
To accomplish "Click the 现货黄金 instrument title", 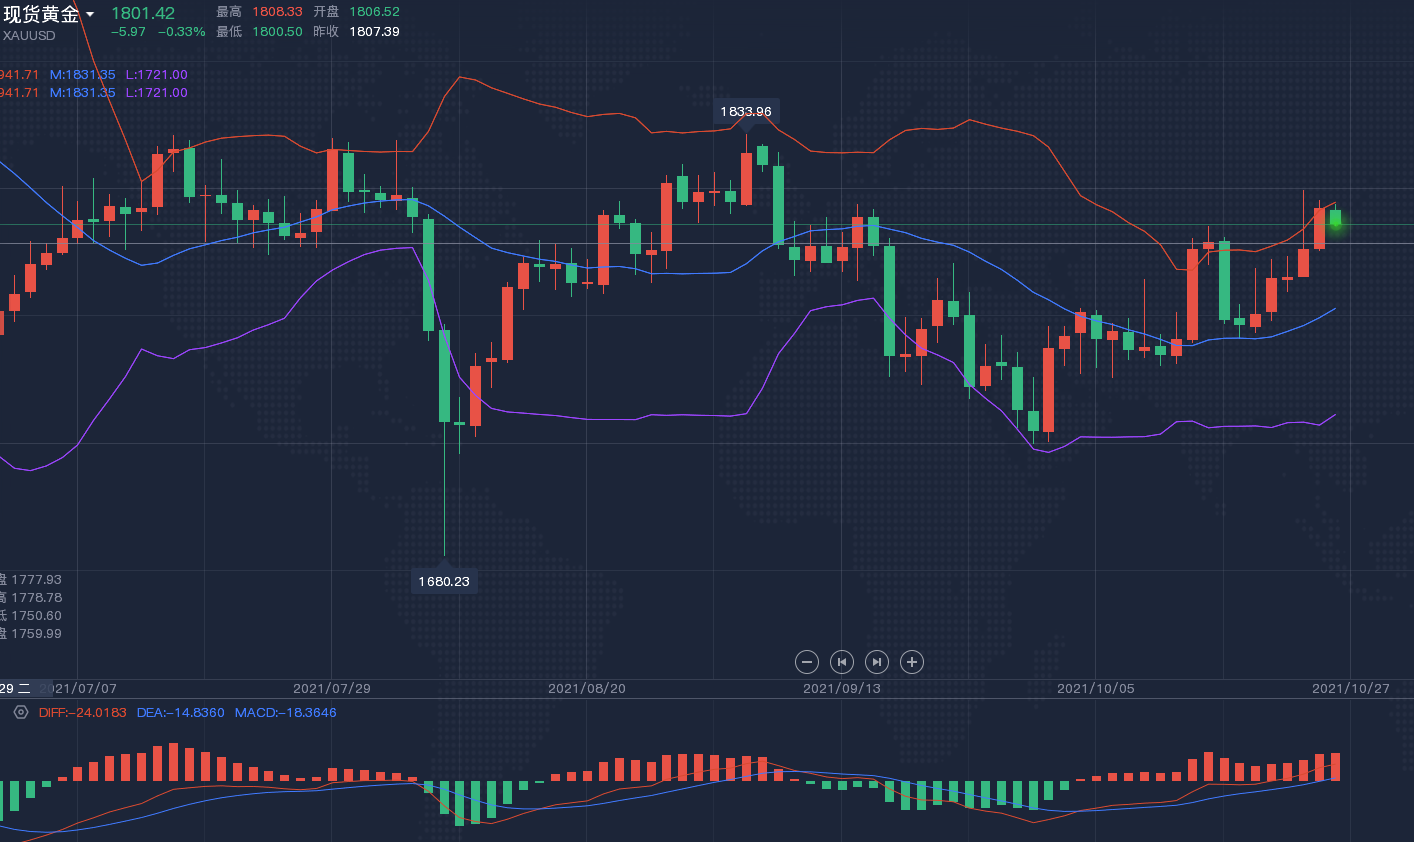I will coord(41,14).
